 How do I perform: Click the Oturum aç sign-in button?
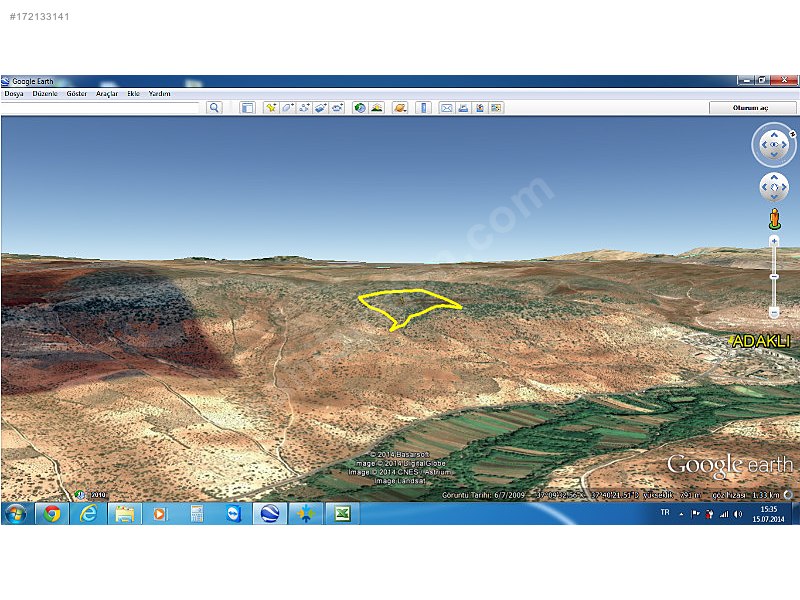point(753,108)
